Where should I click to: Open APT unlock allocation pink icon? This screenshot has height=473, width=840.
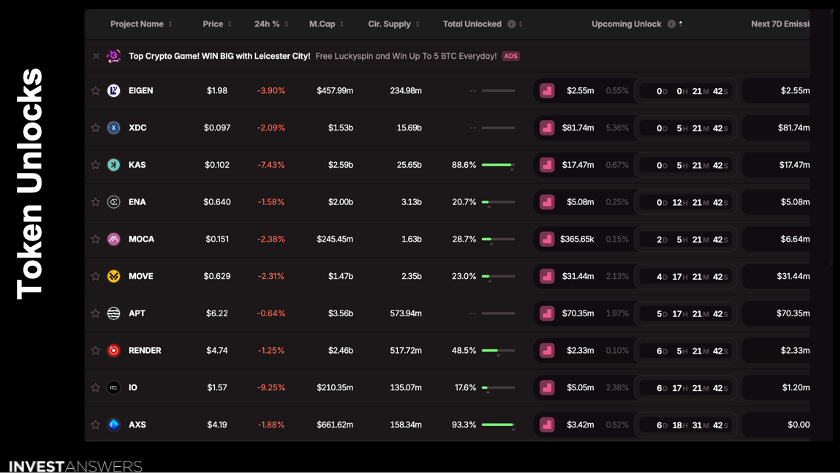click(547, 313)
